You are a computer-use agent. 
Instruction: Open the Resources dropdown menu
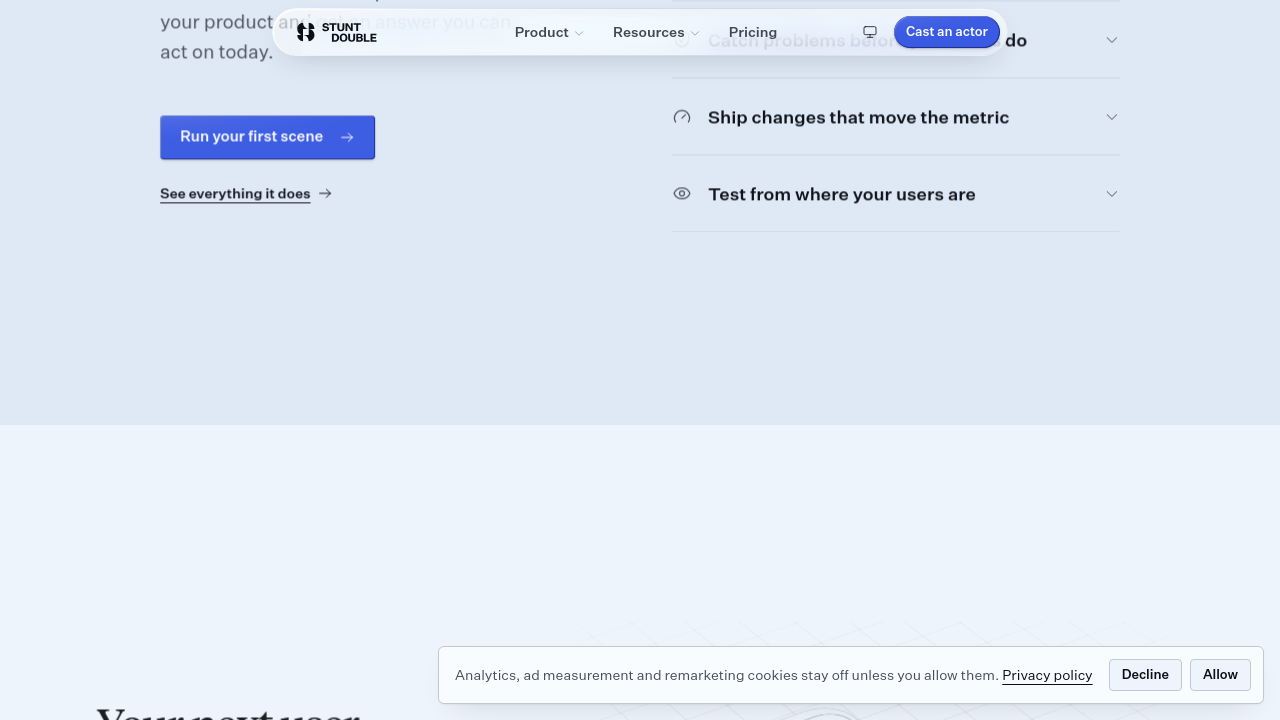pos(656,32)
